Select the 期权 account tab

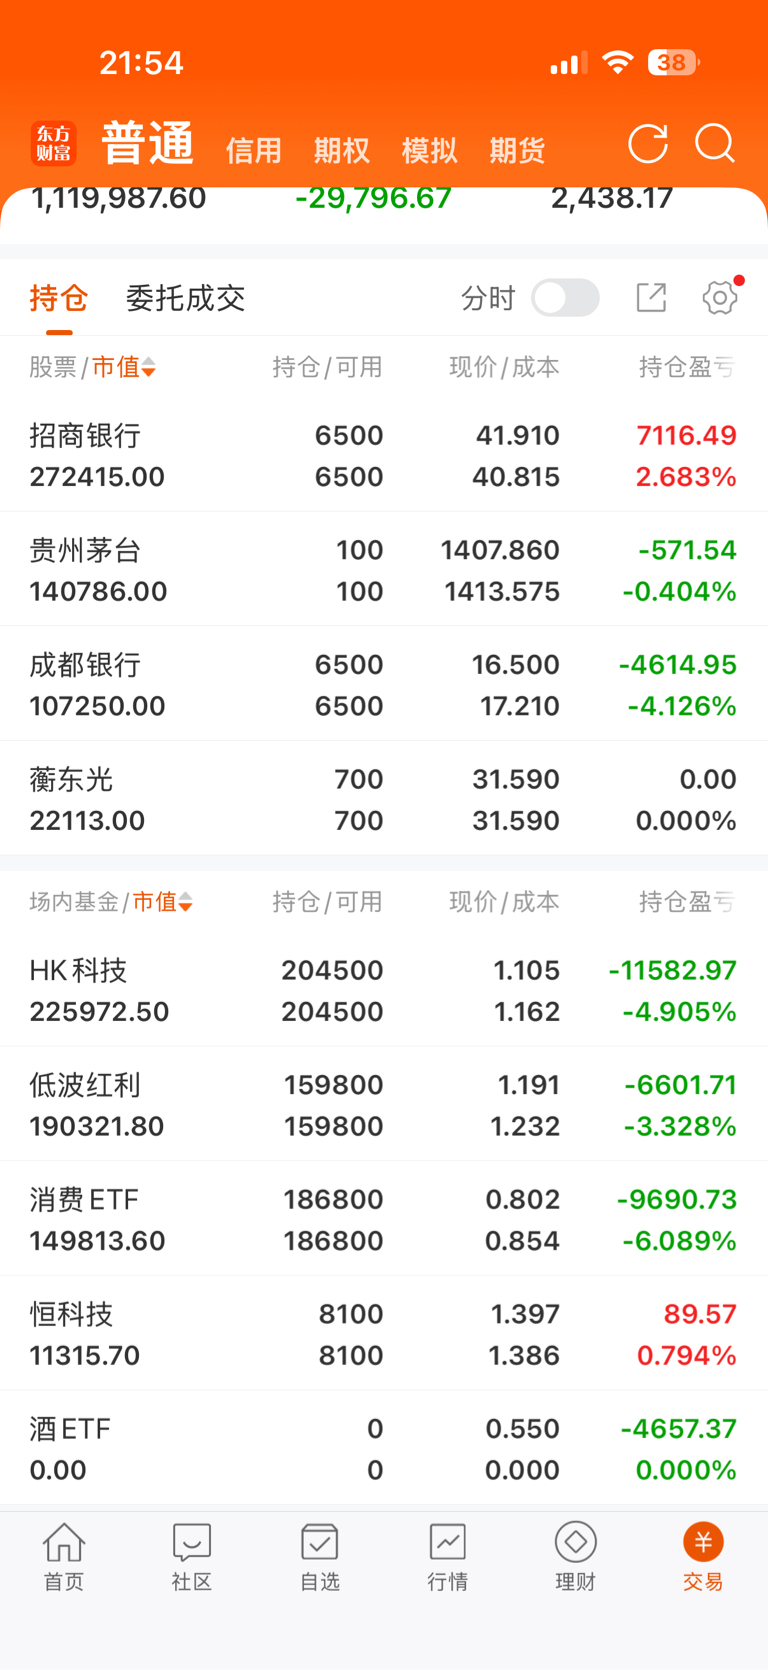(341, 151)
